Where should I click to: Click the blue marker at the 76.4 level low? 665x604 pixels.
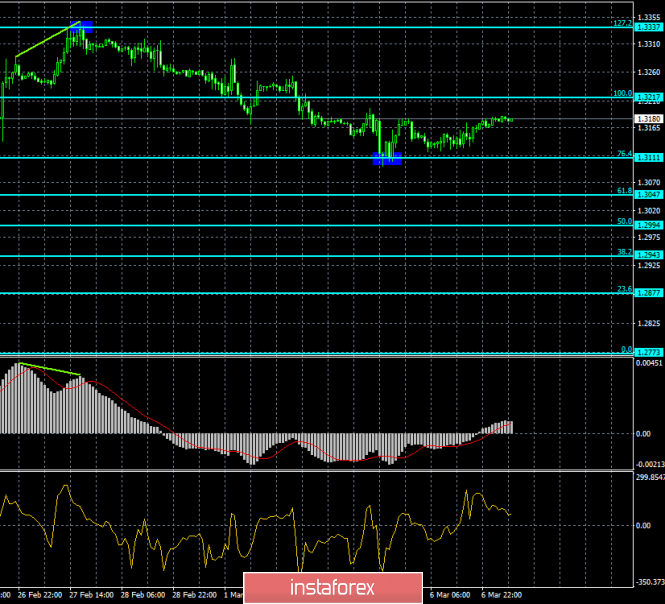387,159
